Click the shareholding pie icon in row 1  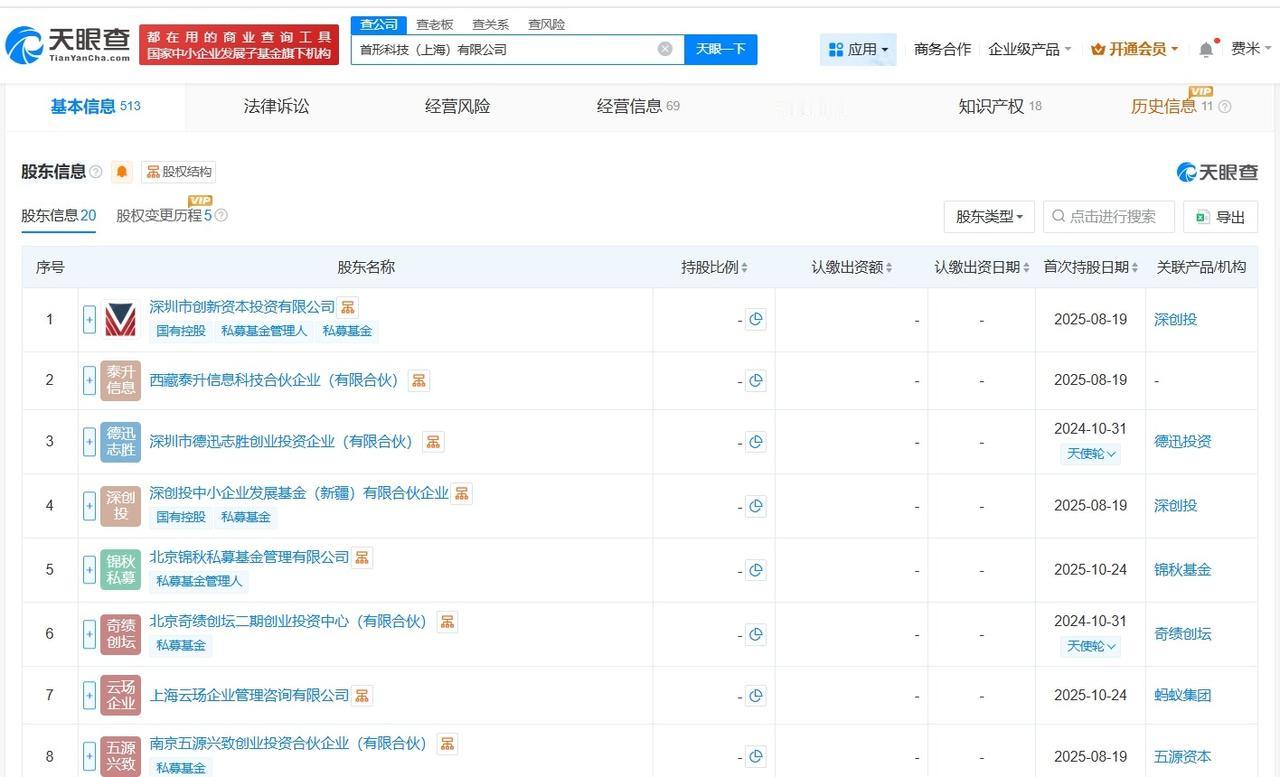[x=756, y=320]
